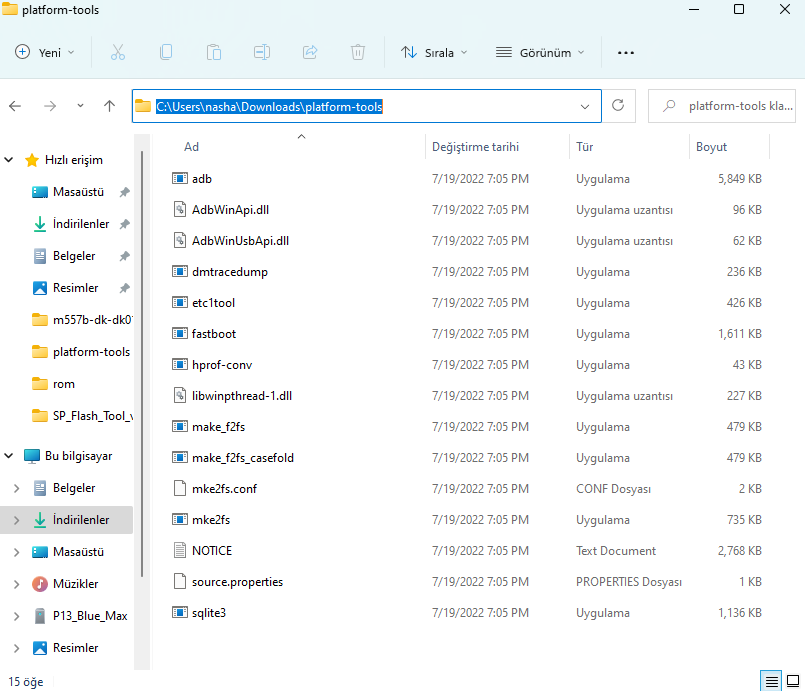Click the Share icon in toolbar
This screenshot has width=805, height=691.
[x=310, y=52]
